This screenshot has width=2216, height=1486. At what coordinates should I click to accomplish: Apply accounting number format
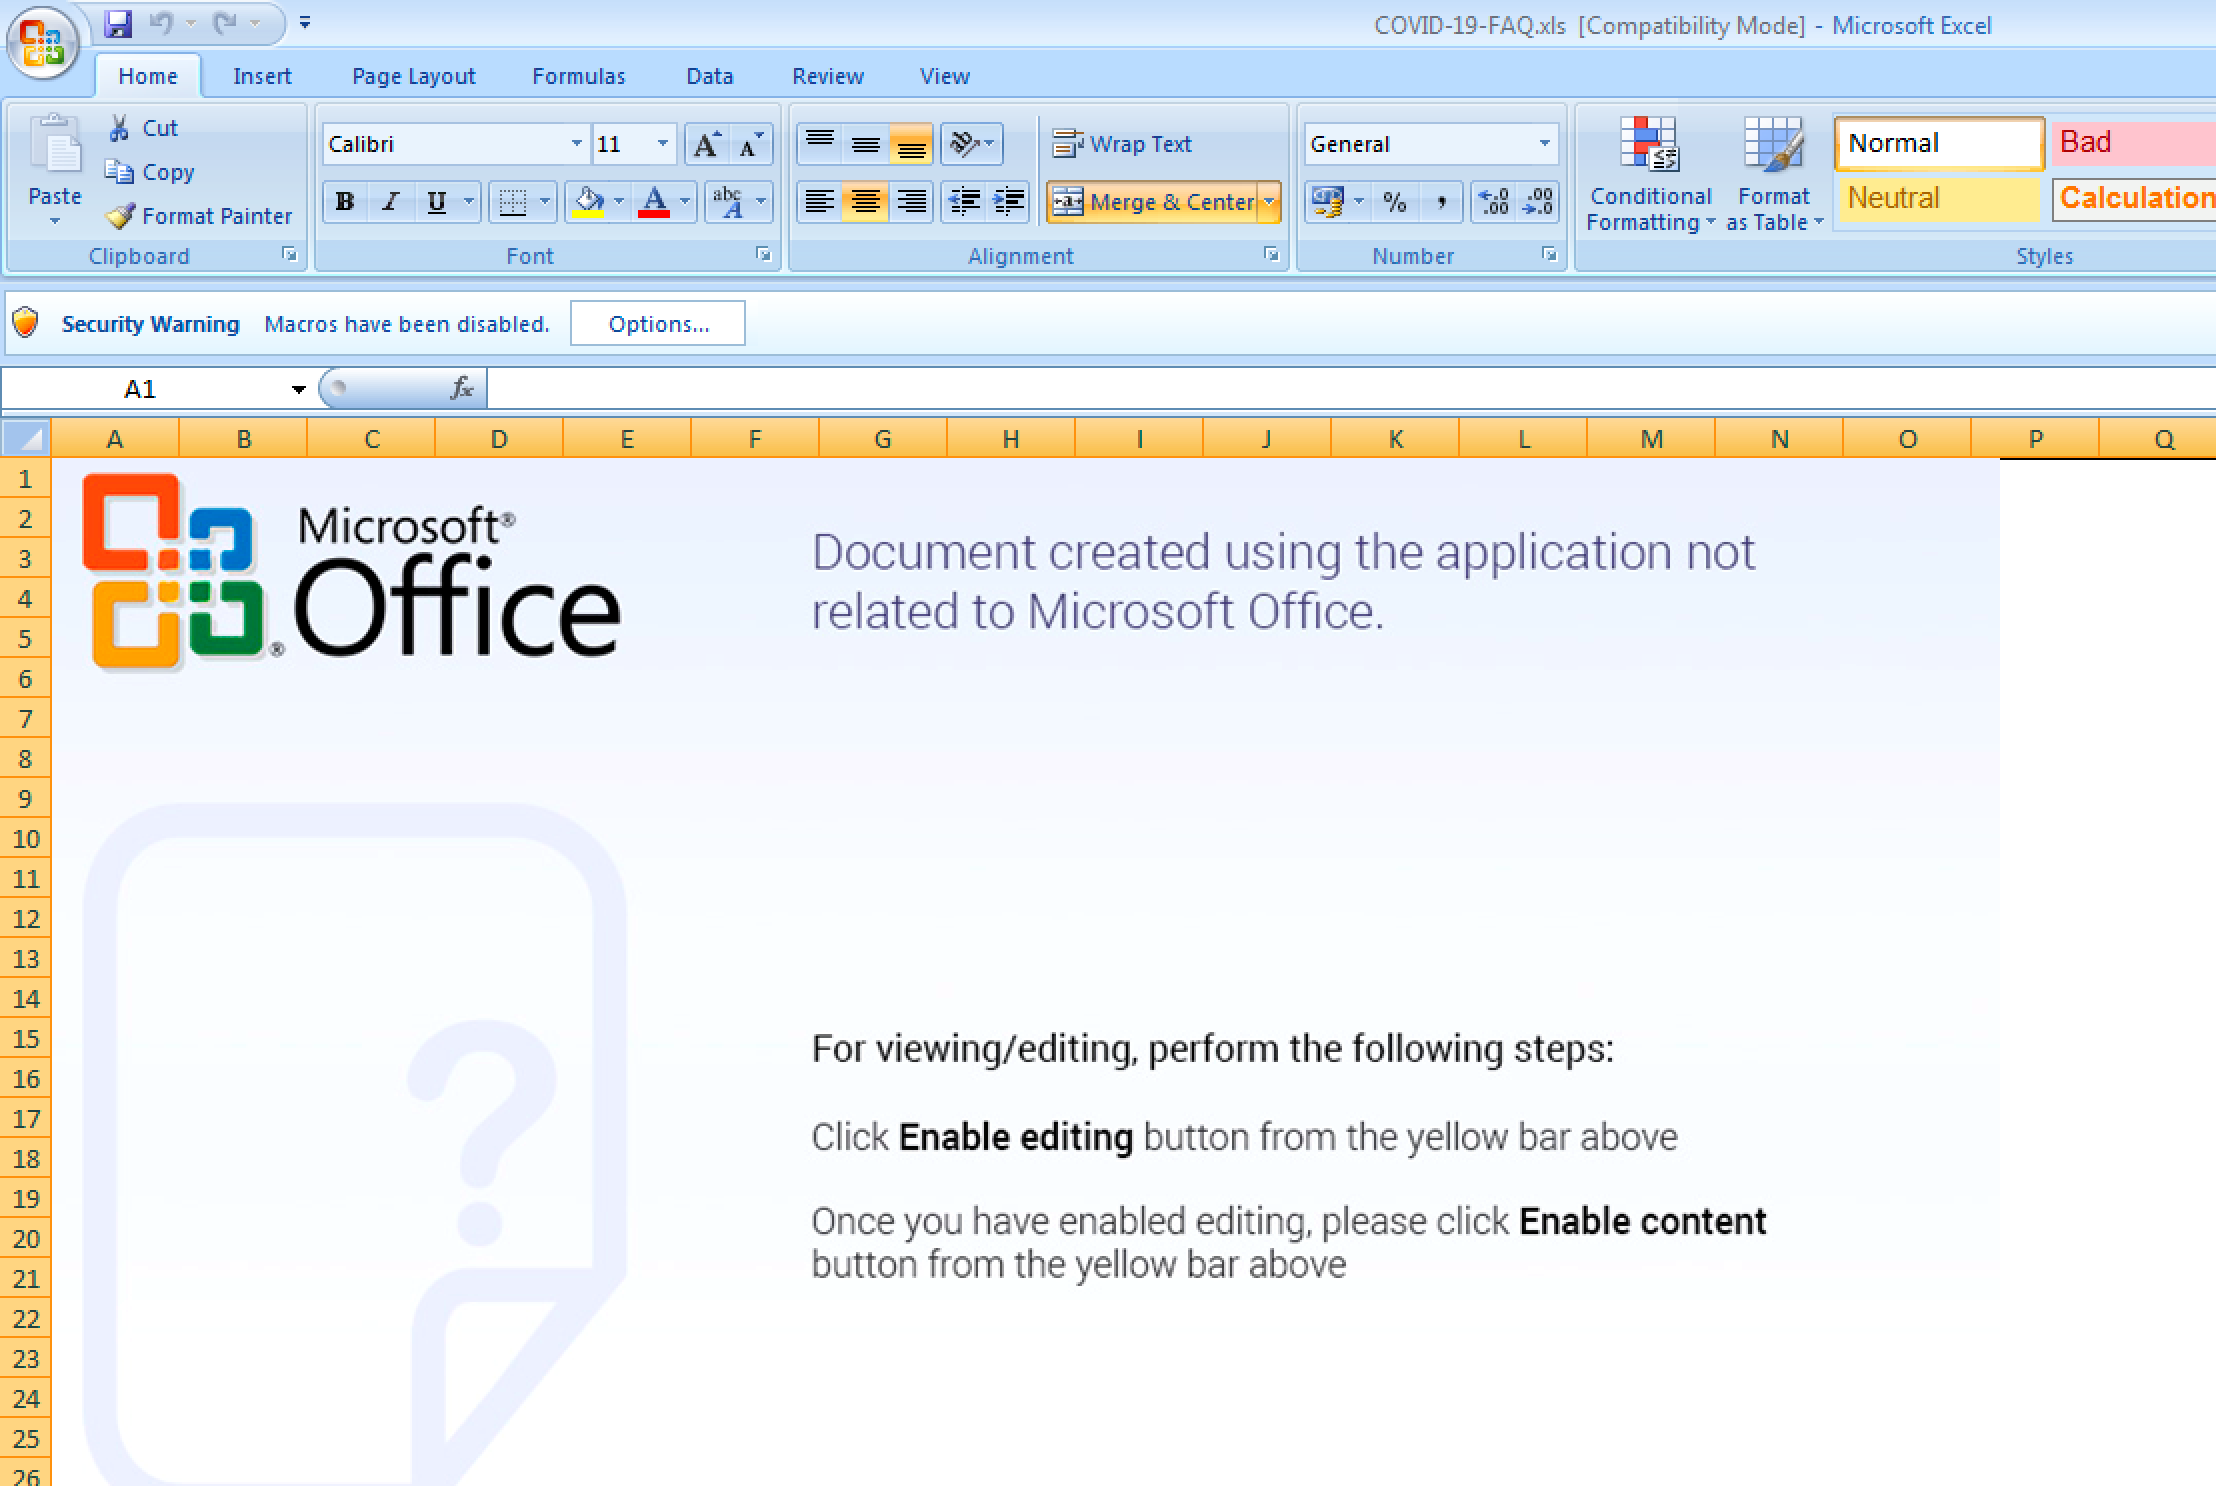[1327, 202]
